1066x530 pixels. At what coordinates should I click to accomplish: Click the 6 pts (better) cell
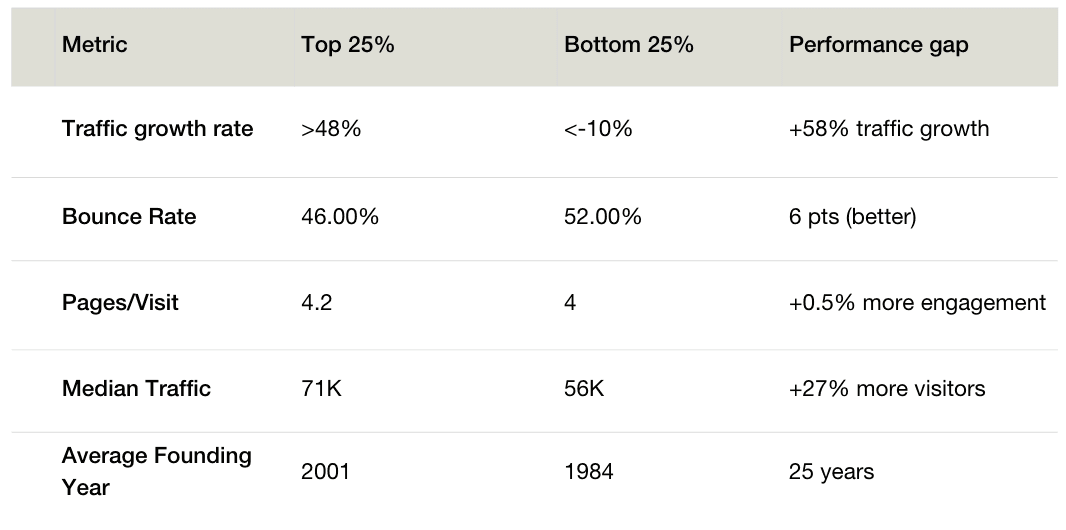853,216
